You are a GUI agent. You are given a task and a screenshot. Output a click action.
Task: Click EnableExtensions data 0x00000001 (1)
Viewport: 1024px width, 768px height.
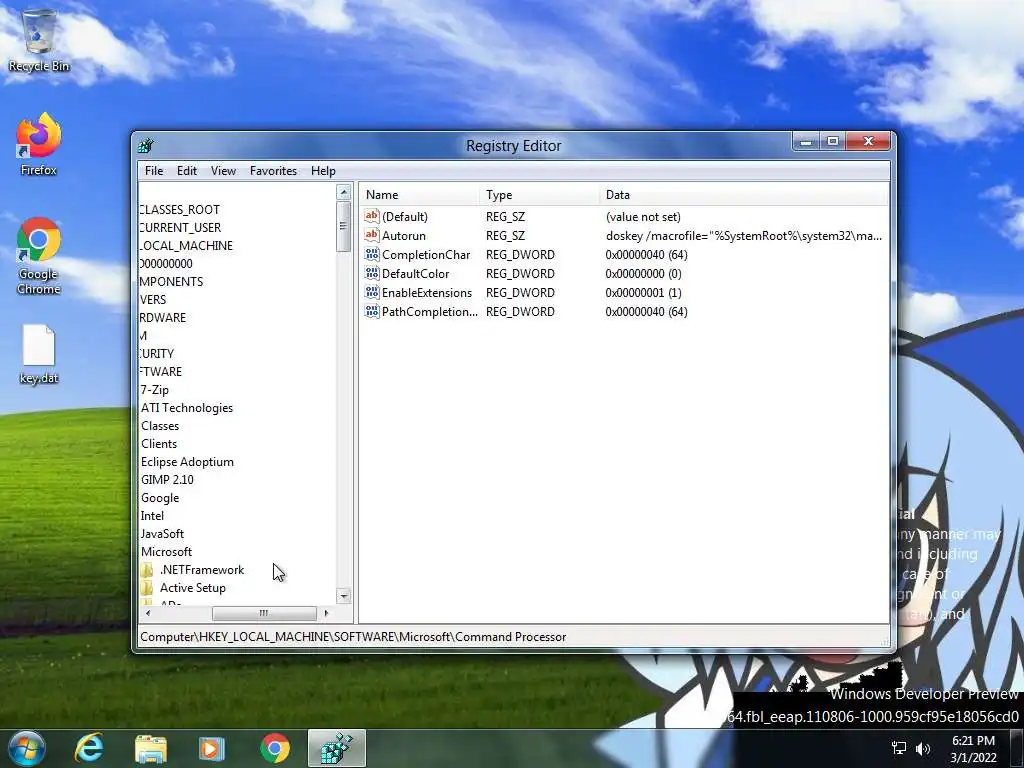coord(643,292)
